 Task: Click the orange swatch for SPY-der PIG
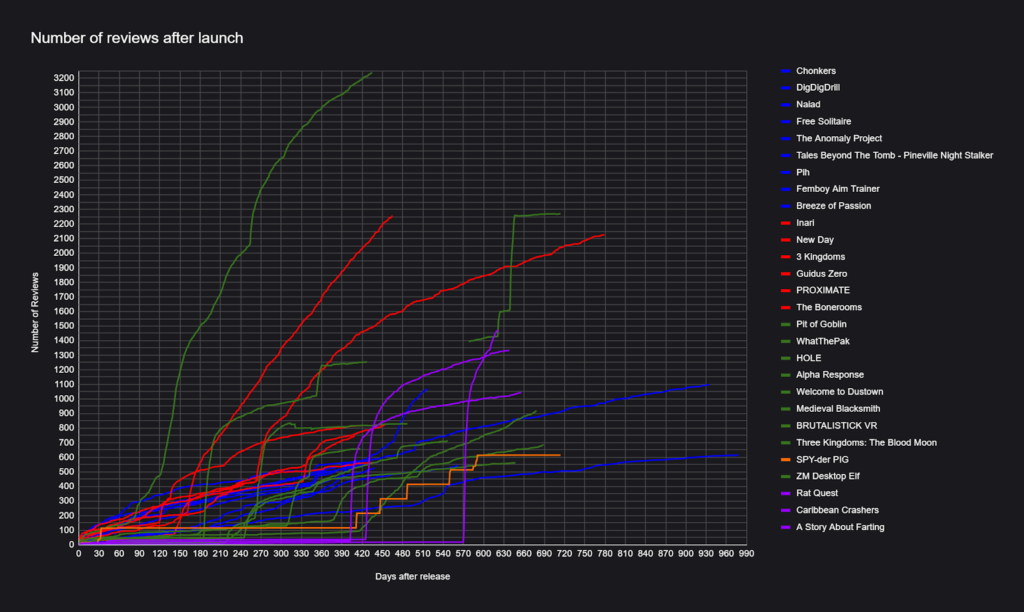pos(786,460)
